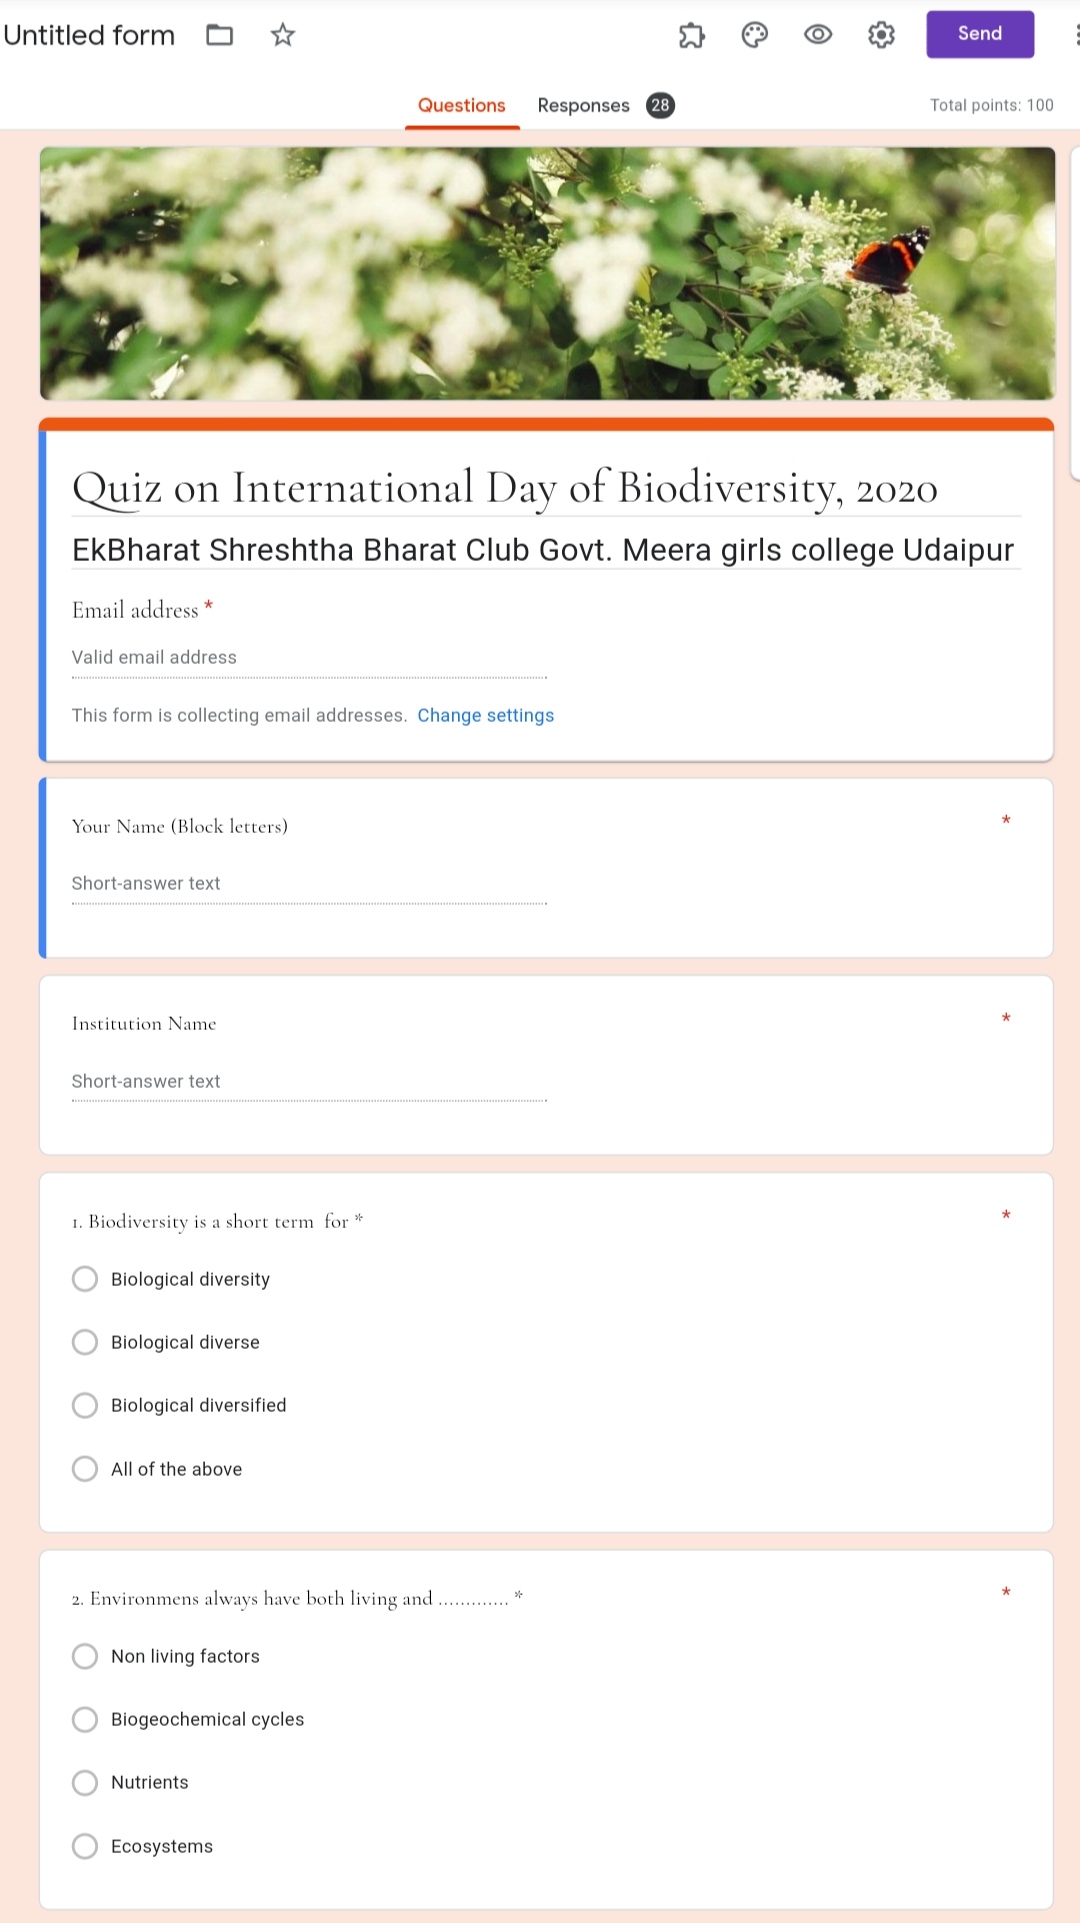Open the Change settings link
1080x1923 pixels.
click(486, 715)
